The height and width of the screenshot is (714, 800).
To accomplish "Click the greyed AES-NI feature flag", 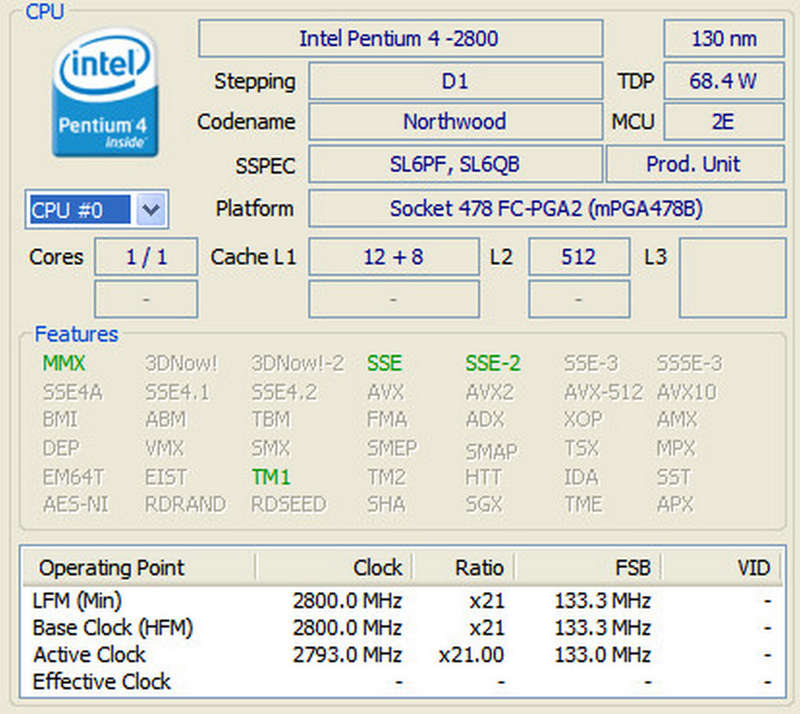I will coord(76,504).
